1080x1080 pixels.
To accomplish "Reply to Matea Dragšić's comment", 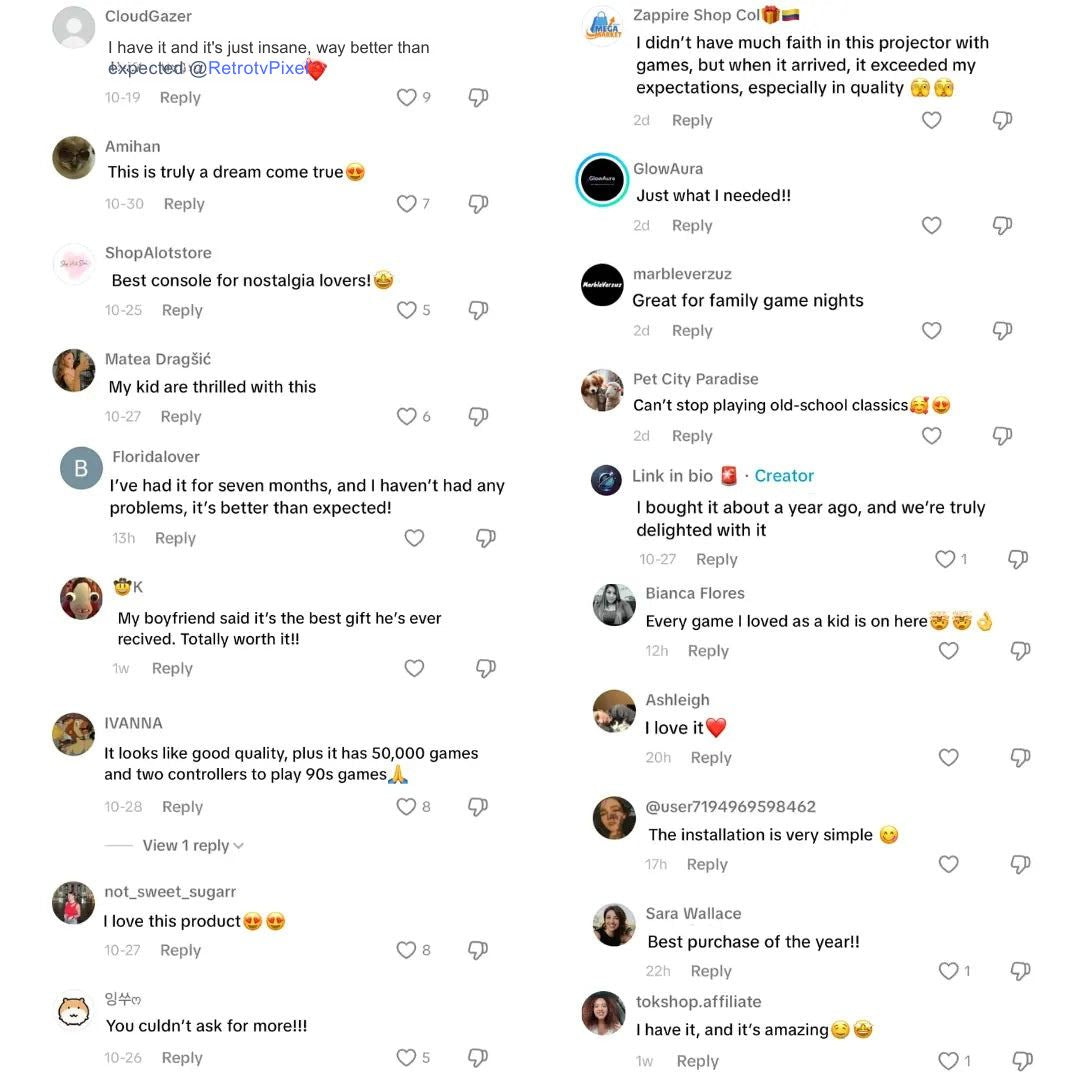I will [181, 417].
